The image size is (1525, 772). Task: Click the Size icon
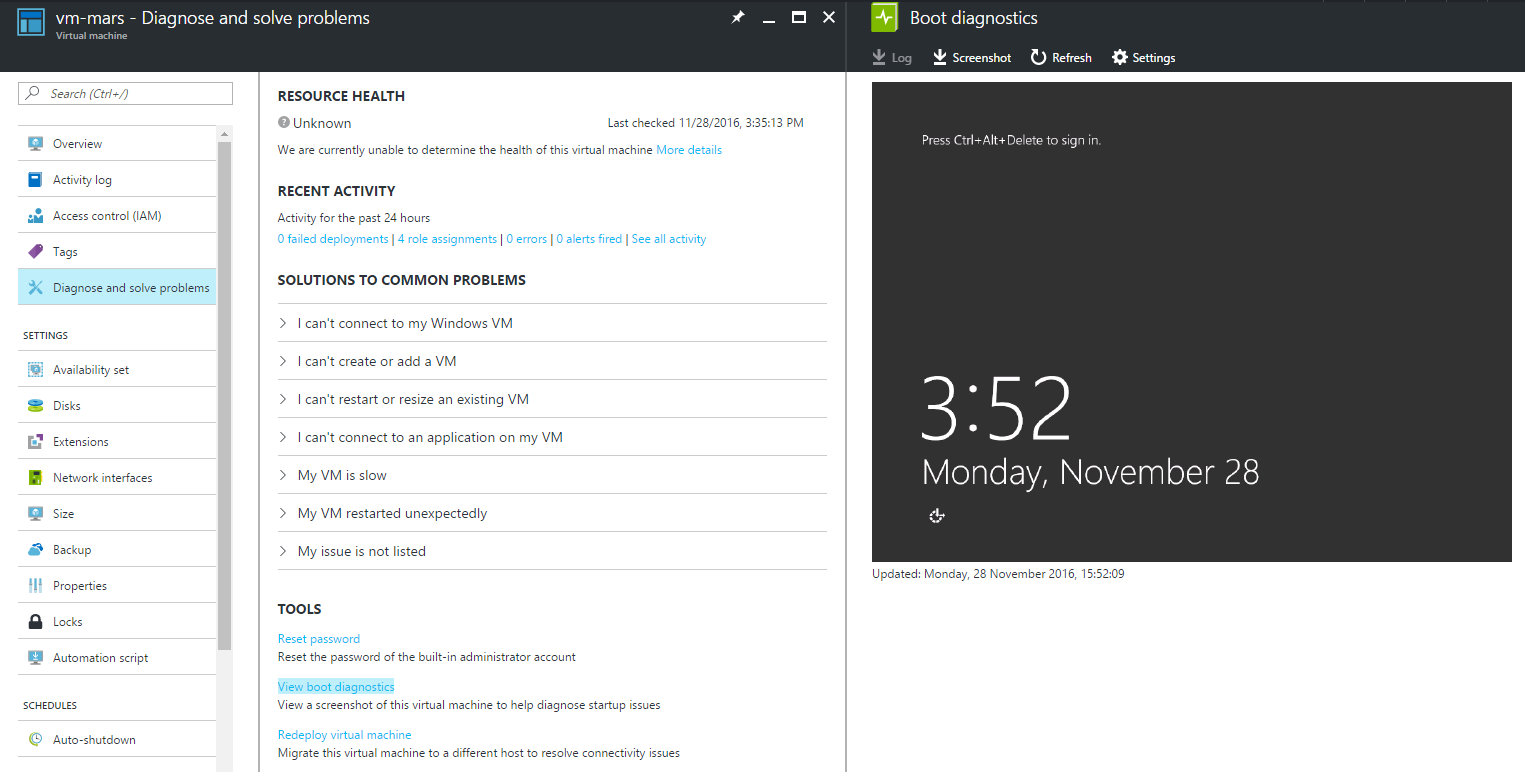(35, 513)
